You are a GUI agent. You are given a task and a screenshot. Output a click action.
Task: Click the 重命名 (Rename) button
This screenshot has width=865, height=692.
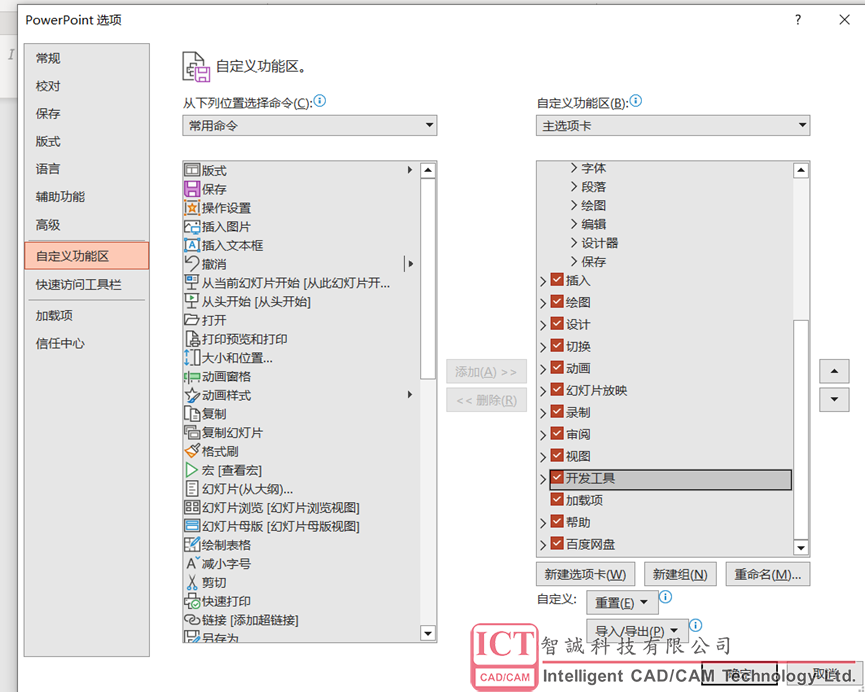point(767,575)
